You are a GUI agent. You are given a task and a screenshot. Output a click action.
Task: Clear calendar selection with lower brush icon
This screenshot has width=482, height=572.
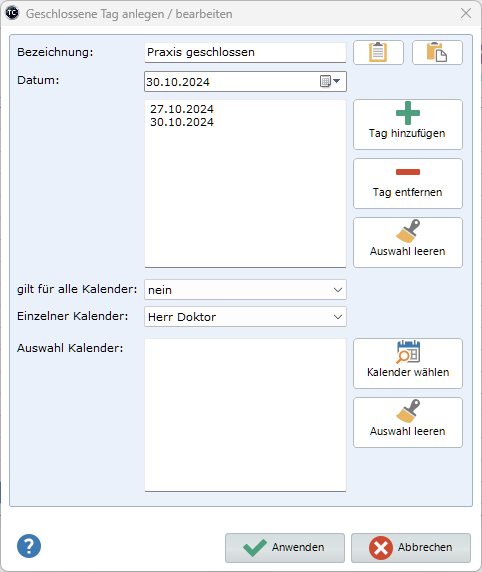tap(408, 422)
